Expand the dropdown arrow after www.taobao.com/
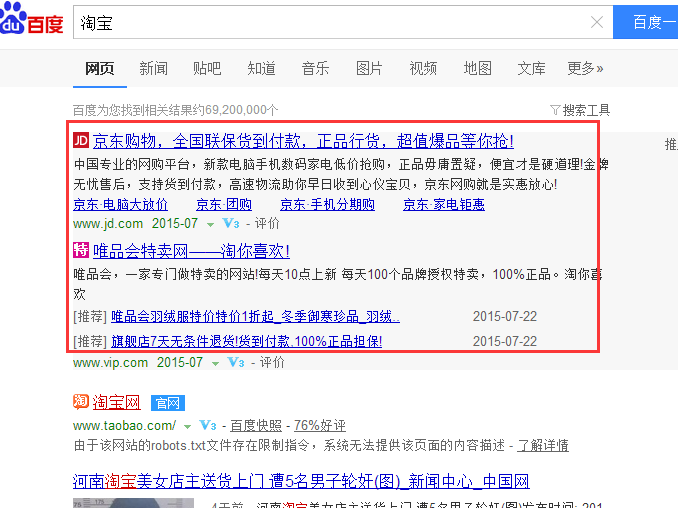 point(187,427)
